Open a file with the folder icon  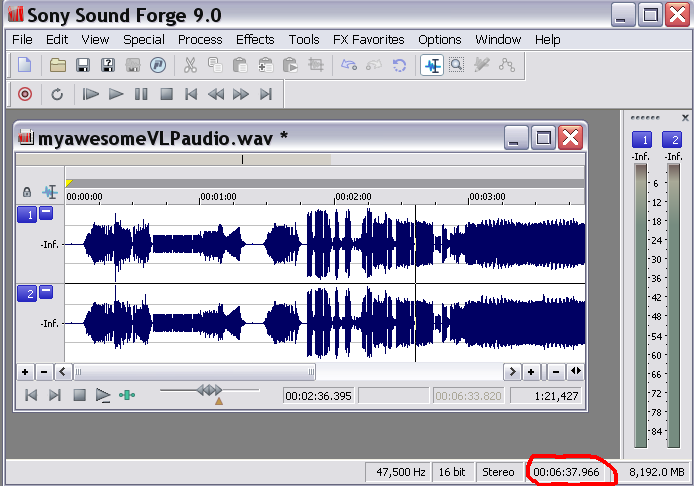58,66
